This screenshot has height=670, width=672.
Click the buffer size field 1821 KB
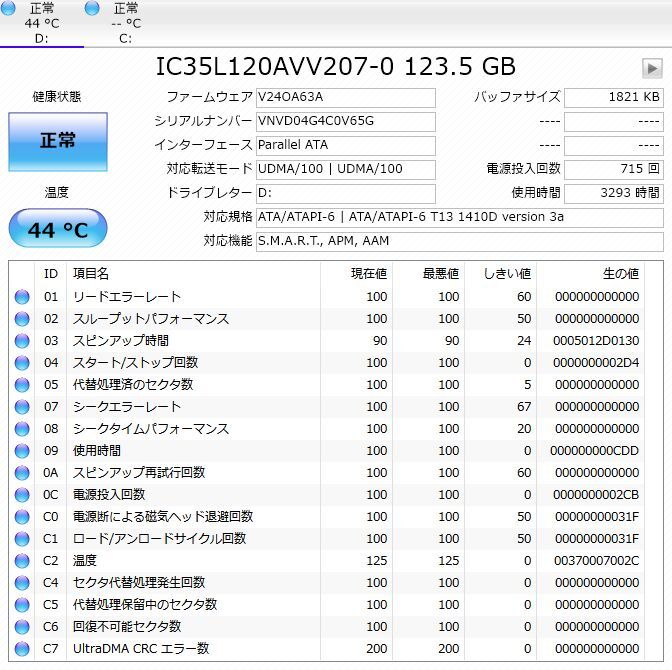(614, 98)
